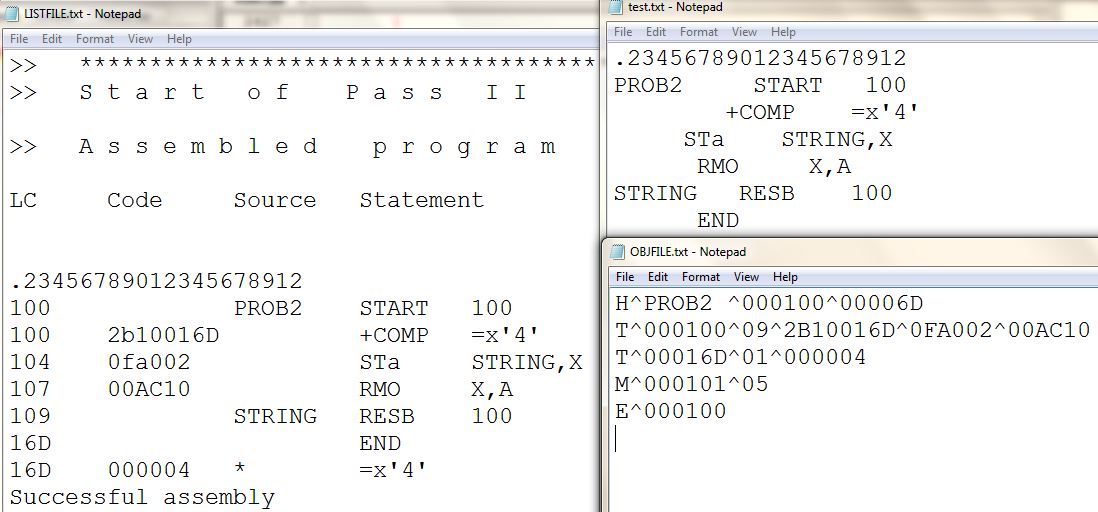Click location counter '109' in LISTFILE
The height and width of the screenshot is (512, 1098).
(x=30, y=416)
